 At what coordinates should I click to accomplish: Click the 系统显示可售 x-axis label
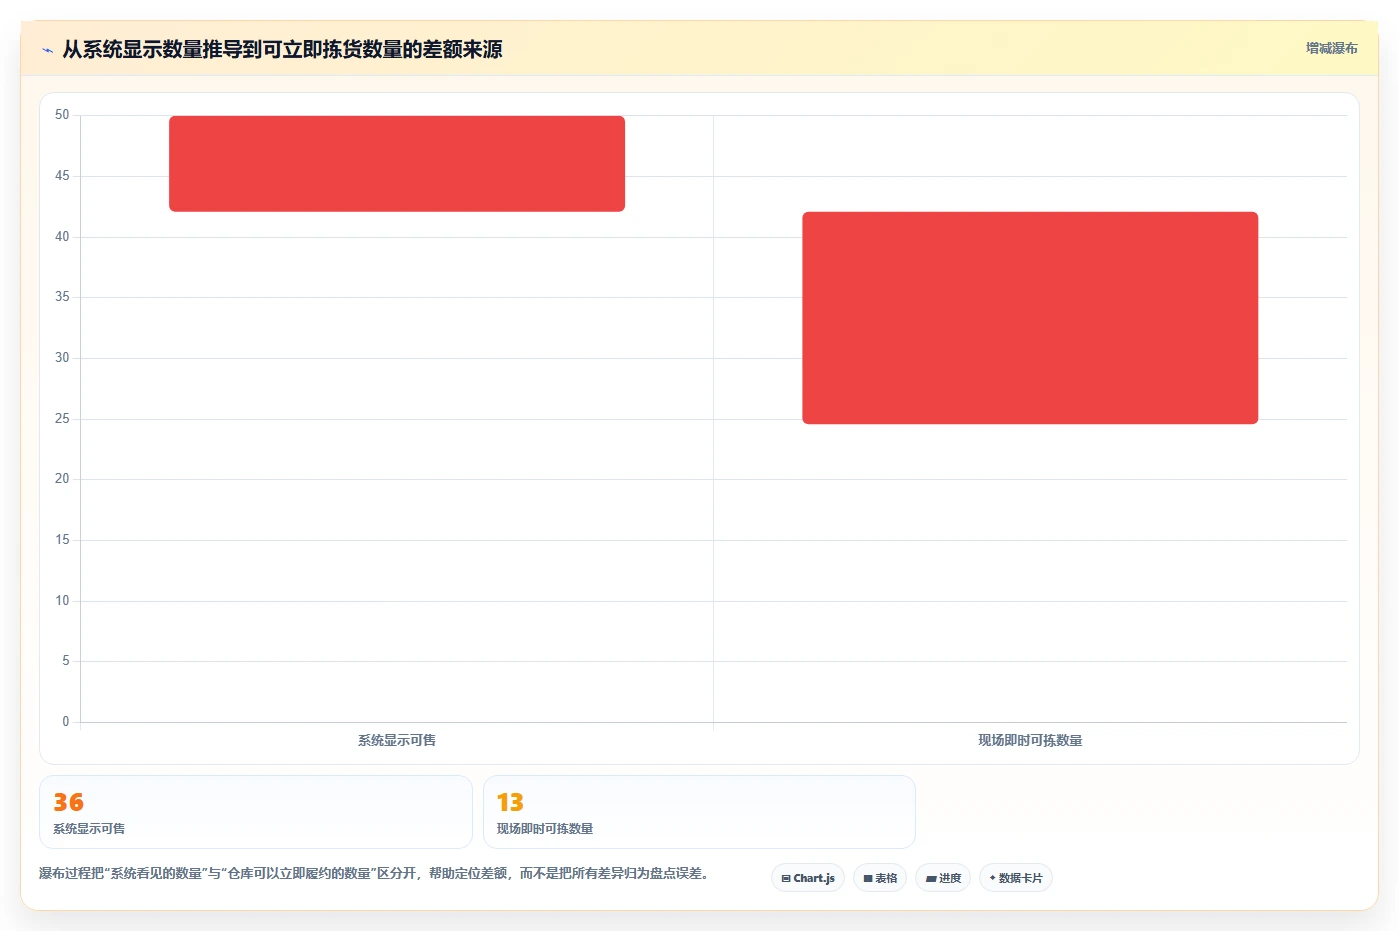click(x=397, y=740)
